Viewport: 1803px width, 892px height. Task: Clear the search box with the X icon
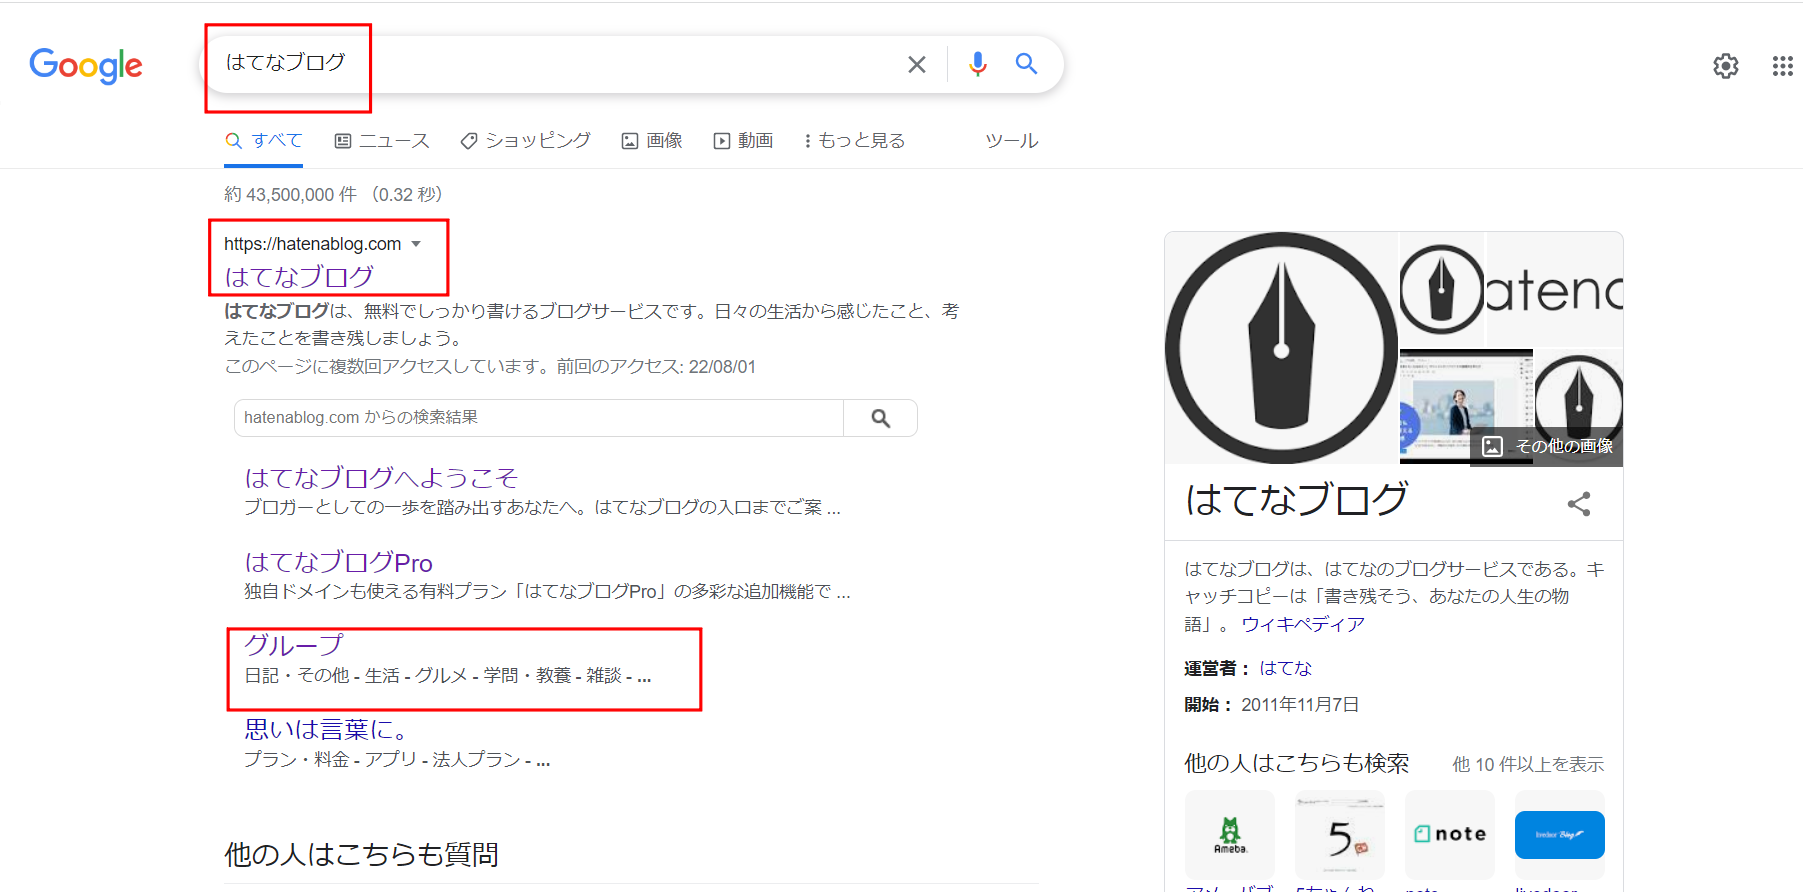point(916,65)
